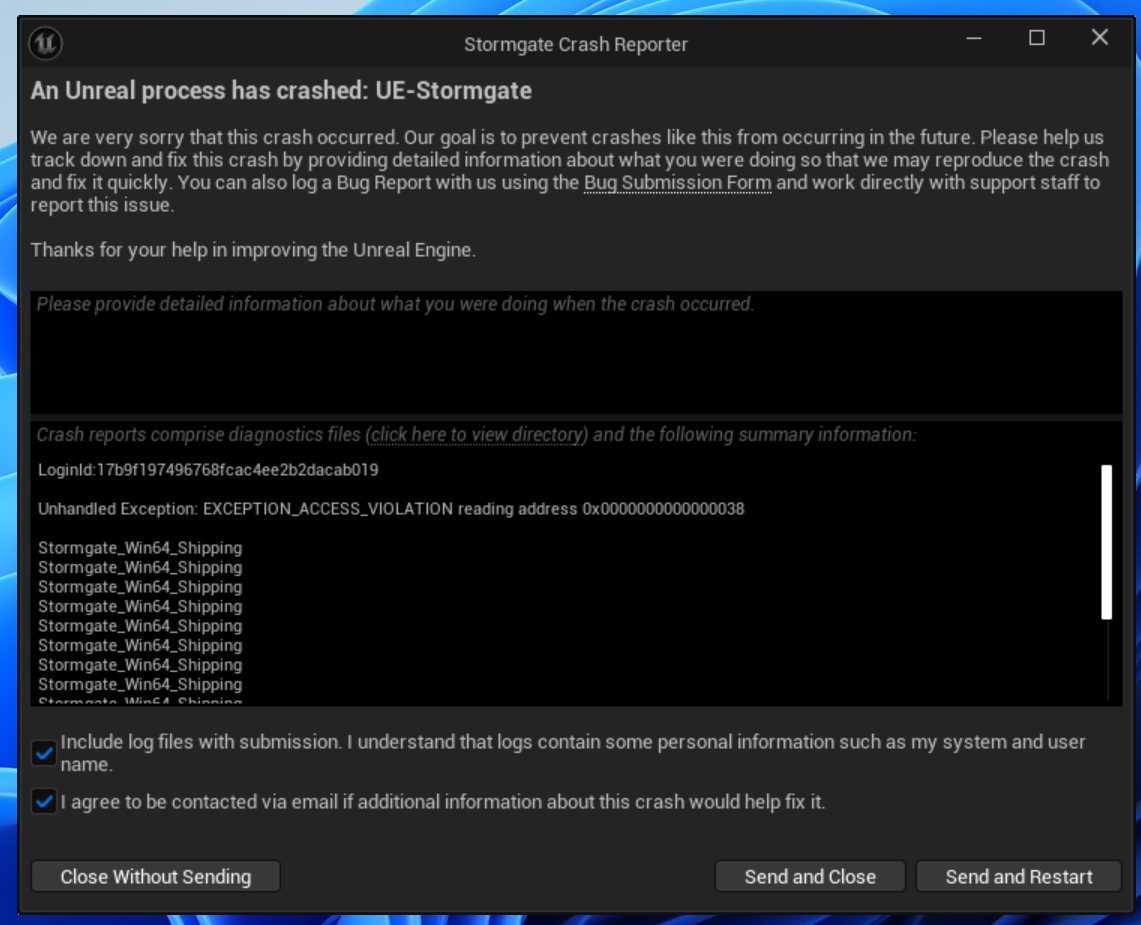Minimize the Stormgate Crash Reporter window

pos(975,38)
